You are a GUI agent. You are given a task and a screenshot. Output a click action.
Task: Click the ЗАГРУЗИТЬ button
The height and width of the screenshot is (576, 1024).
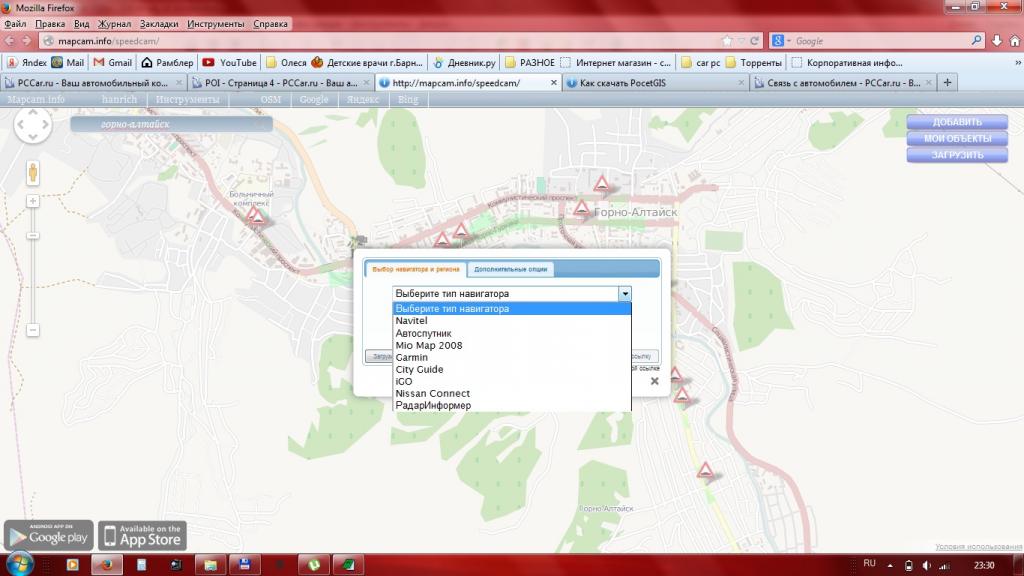coord(957,155)
